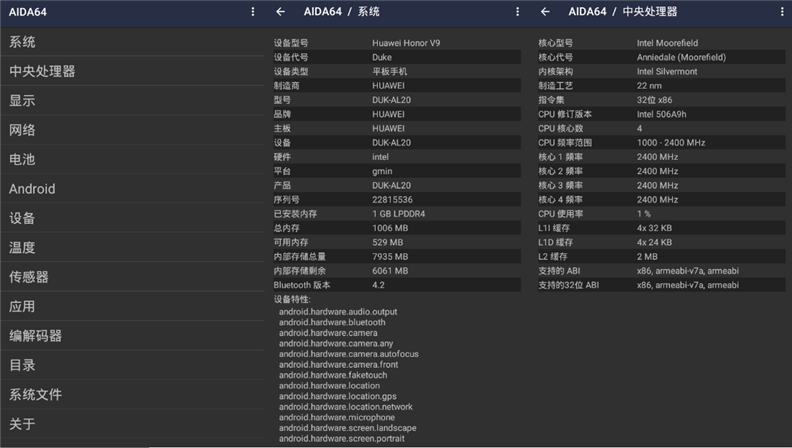Select the 可用内存 529 MB row

[x=397, y=242]
